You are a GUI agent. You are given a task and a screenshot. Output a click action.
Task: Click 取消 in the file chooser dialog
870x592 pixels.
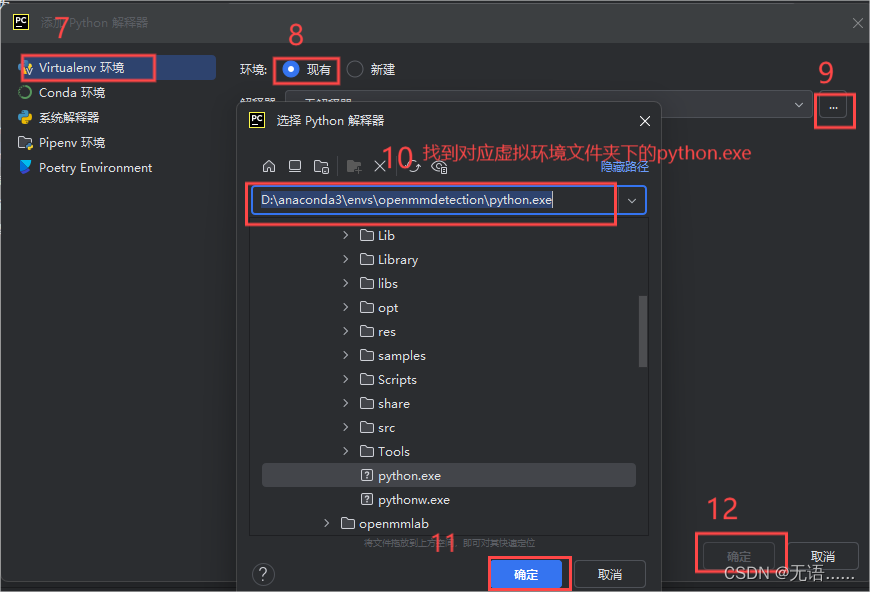[x=610, y=574]
